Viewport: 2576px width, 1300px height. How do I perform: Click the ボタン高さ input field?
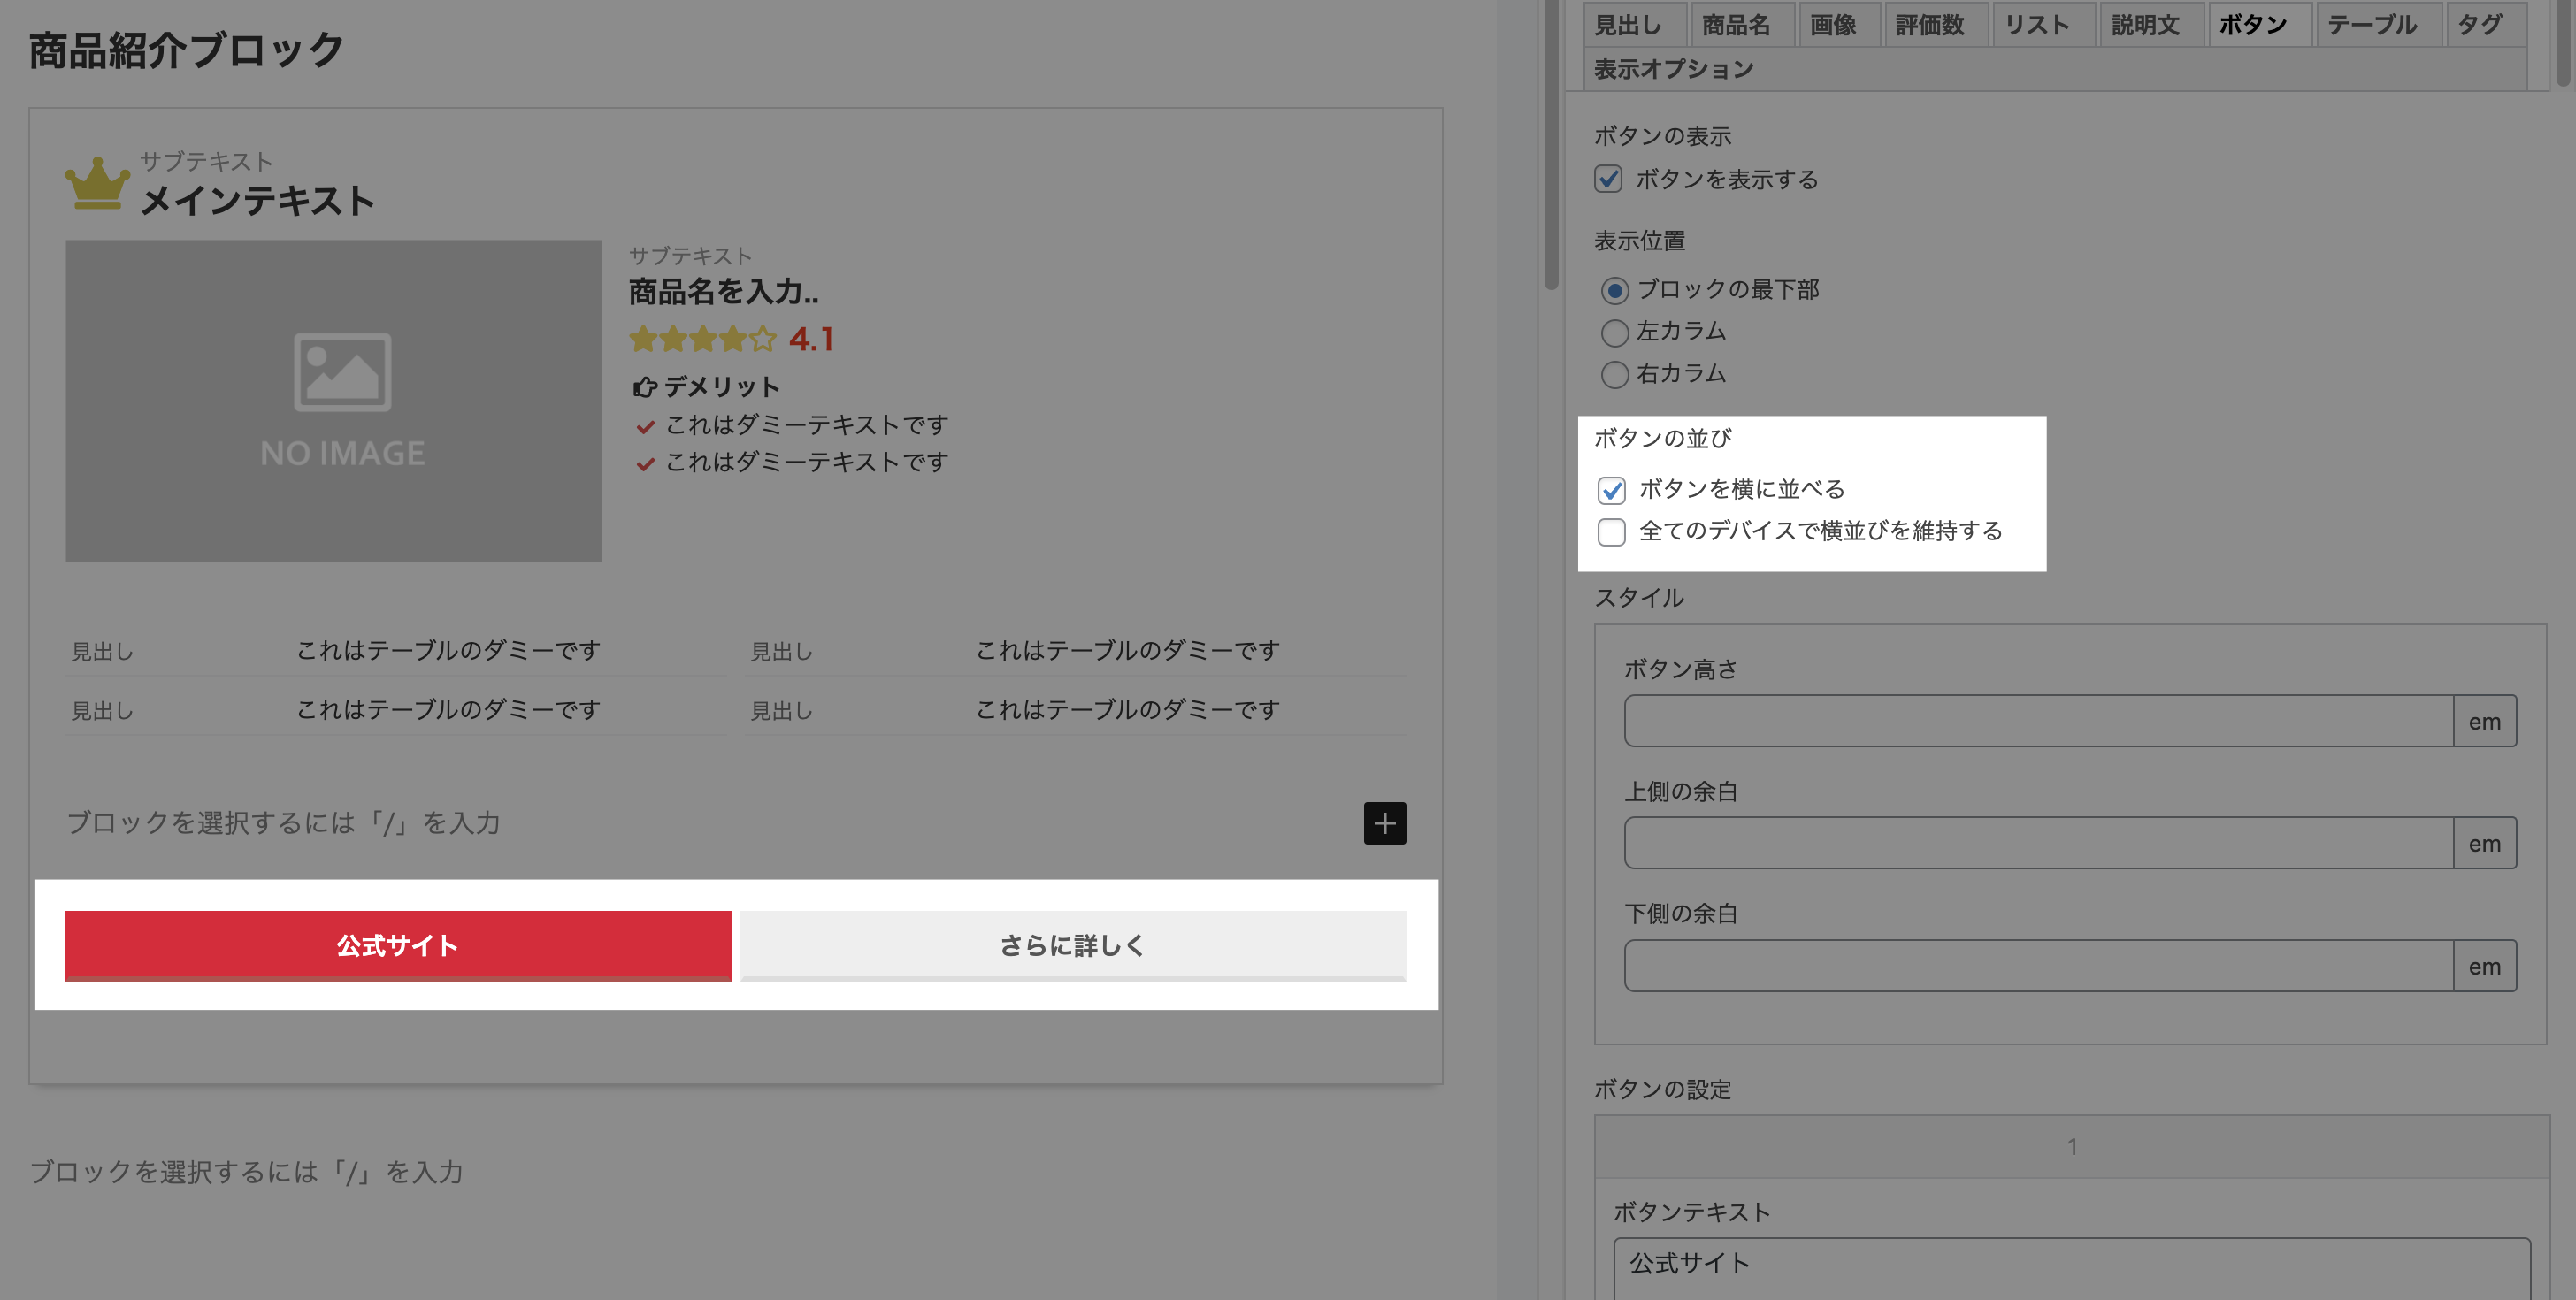(x=2038, y=721)
